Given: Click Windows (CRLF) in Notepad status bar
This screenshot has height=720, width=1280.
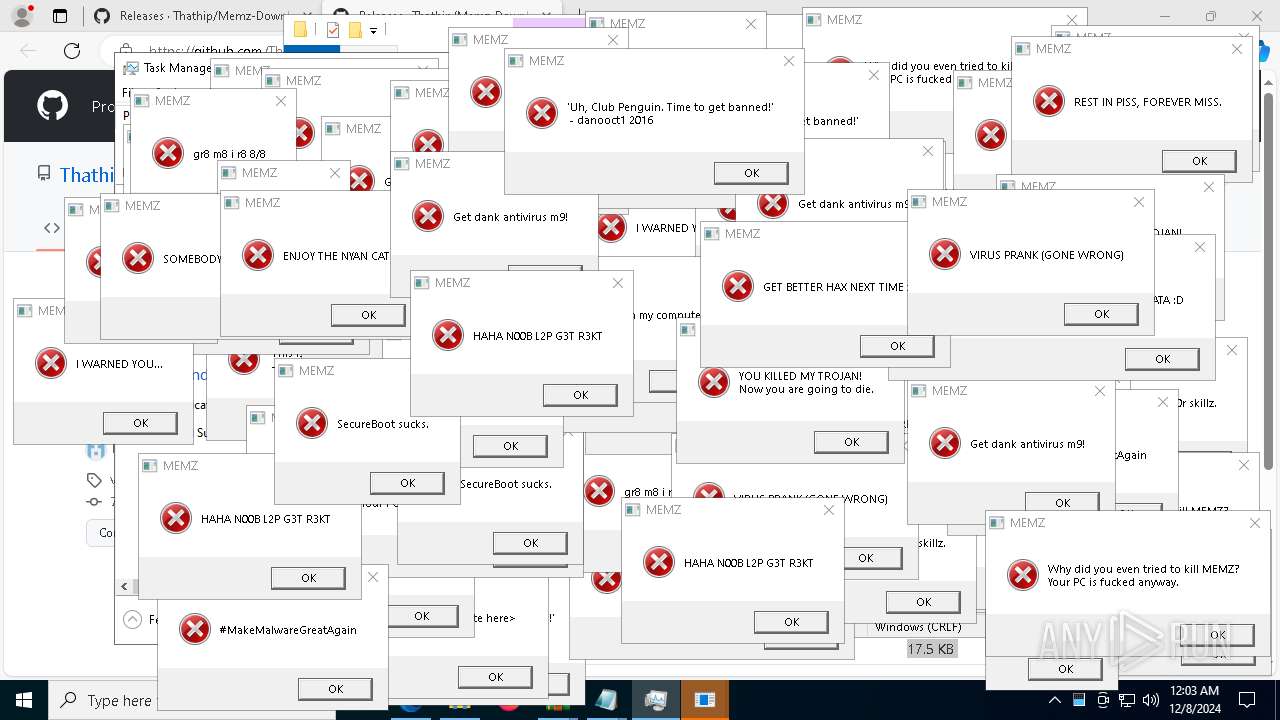Looking at the screenshot, I should [918, 627].
